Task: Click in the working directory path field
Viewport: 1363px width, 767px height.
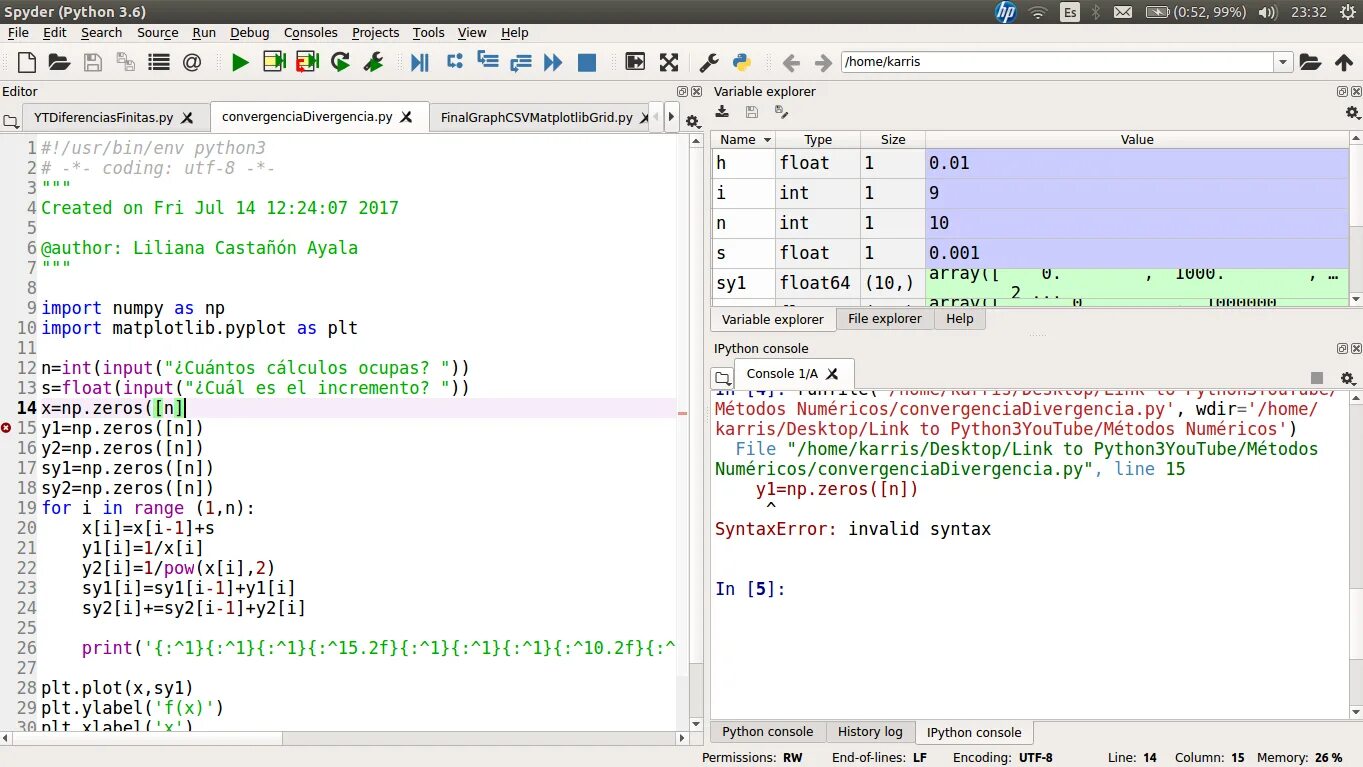Action: [x=1057, y=62]
